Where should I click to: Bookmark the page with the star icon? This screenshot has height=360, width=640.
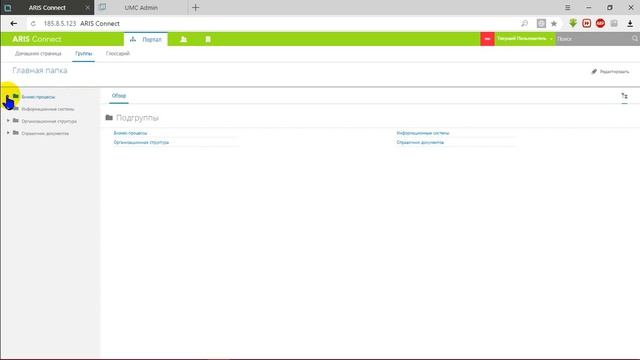554,24
